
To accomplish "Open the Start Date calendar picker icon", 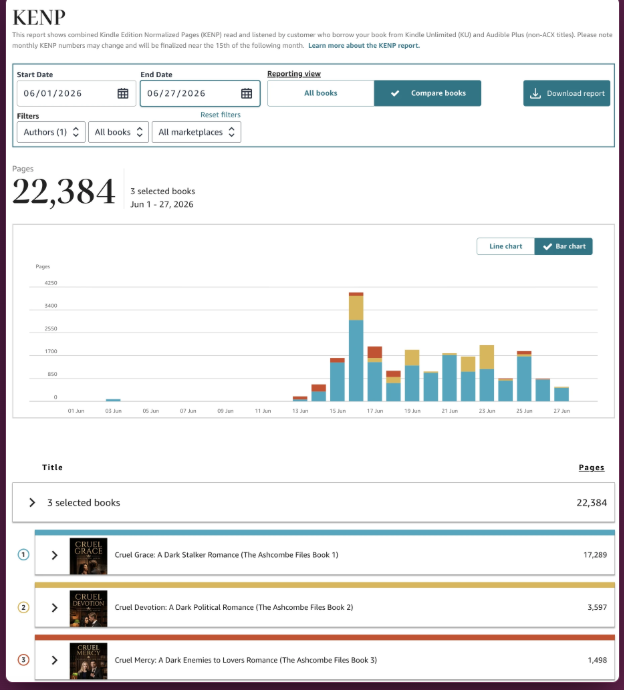I will point(123,93).
